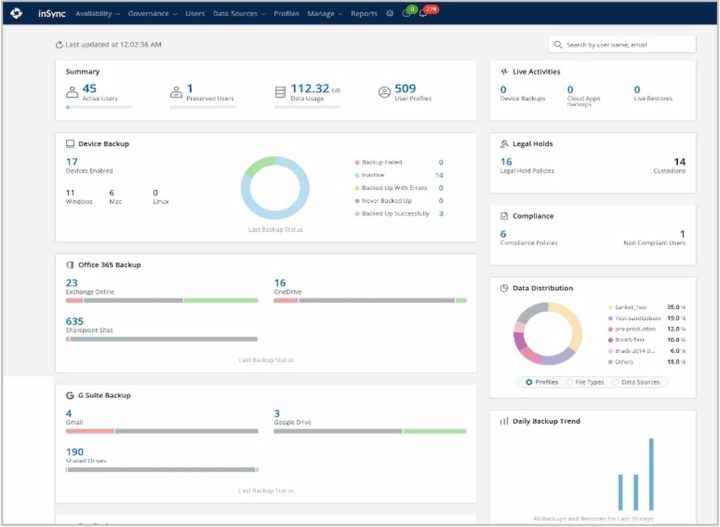Click the Compliance document icon

pyautogui.click(x=504, y=216)
